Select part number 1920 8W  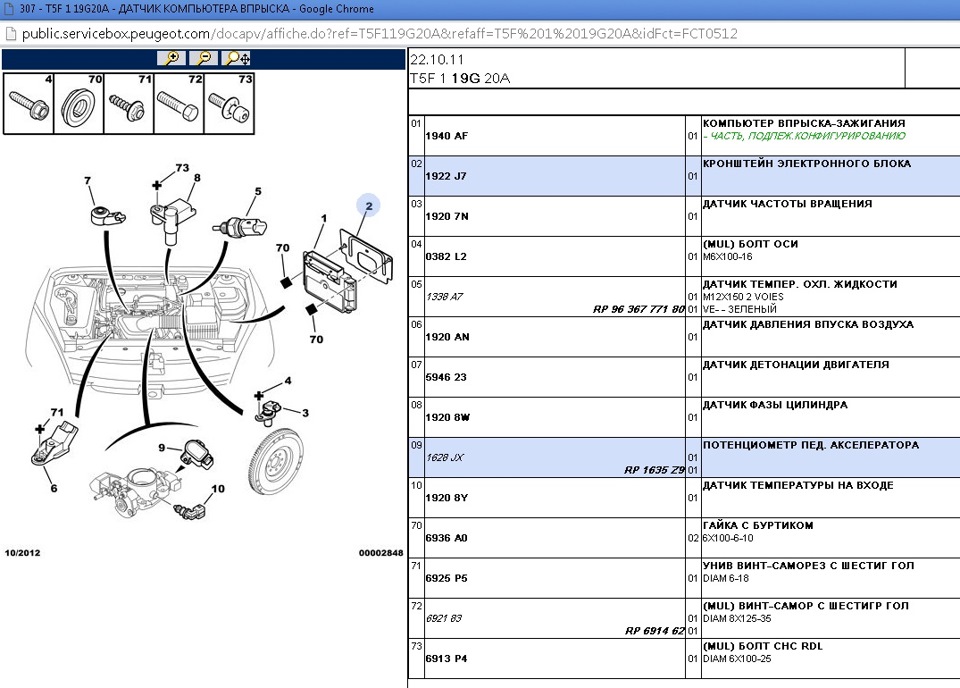pos(448,417)
